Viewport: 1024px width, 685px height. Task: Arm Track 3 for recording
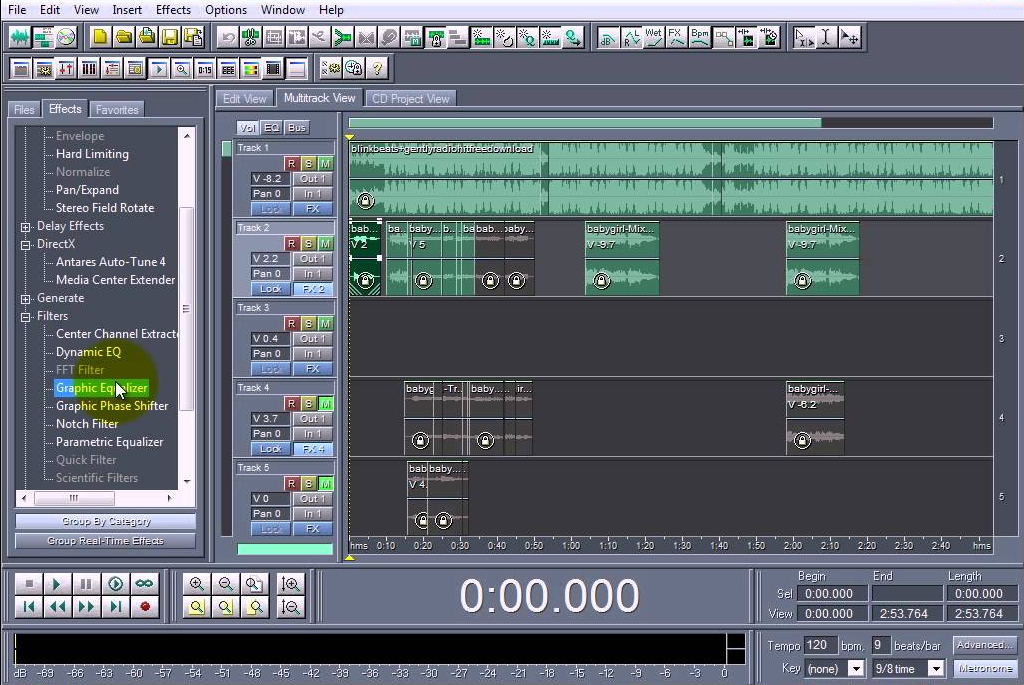point(292,322)
